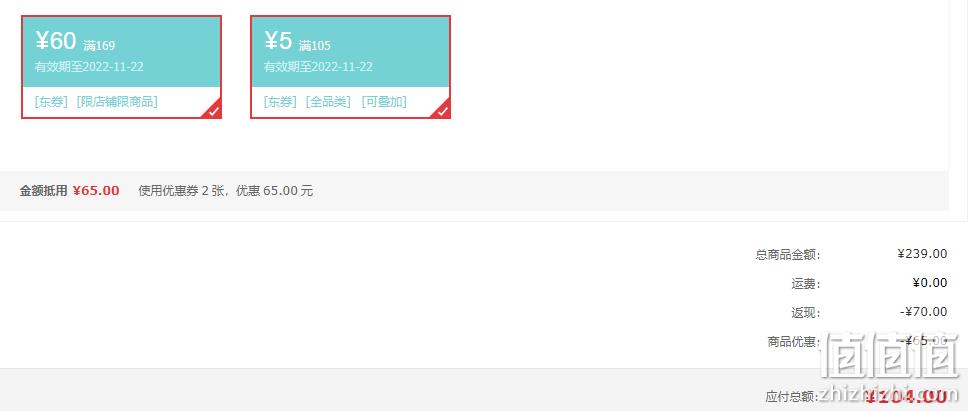The image size is (968, 411).
Task: Click the 运费 ¥0.00 value
Action: click(930, 283)
